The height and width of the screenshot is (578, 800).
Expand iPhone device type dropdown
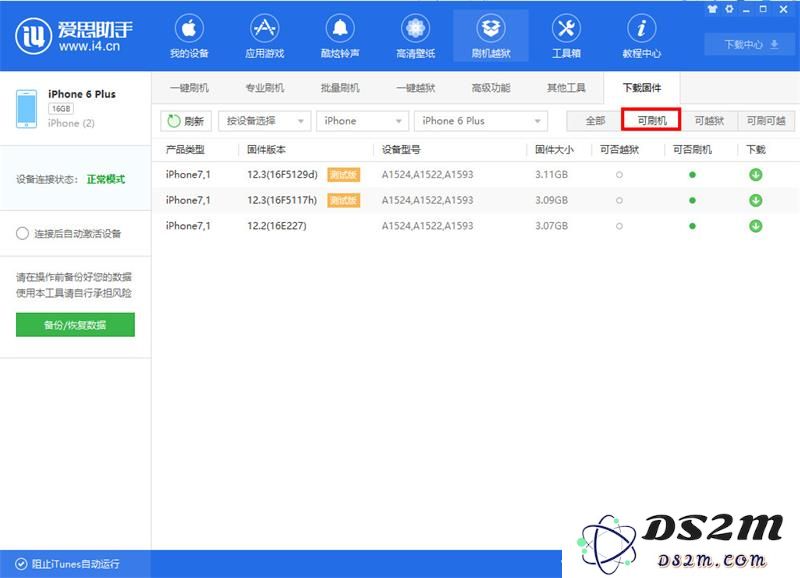pos(362,121)
